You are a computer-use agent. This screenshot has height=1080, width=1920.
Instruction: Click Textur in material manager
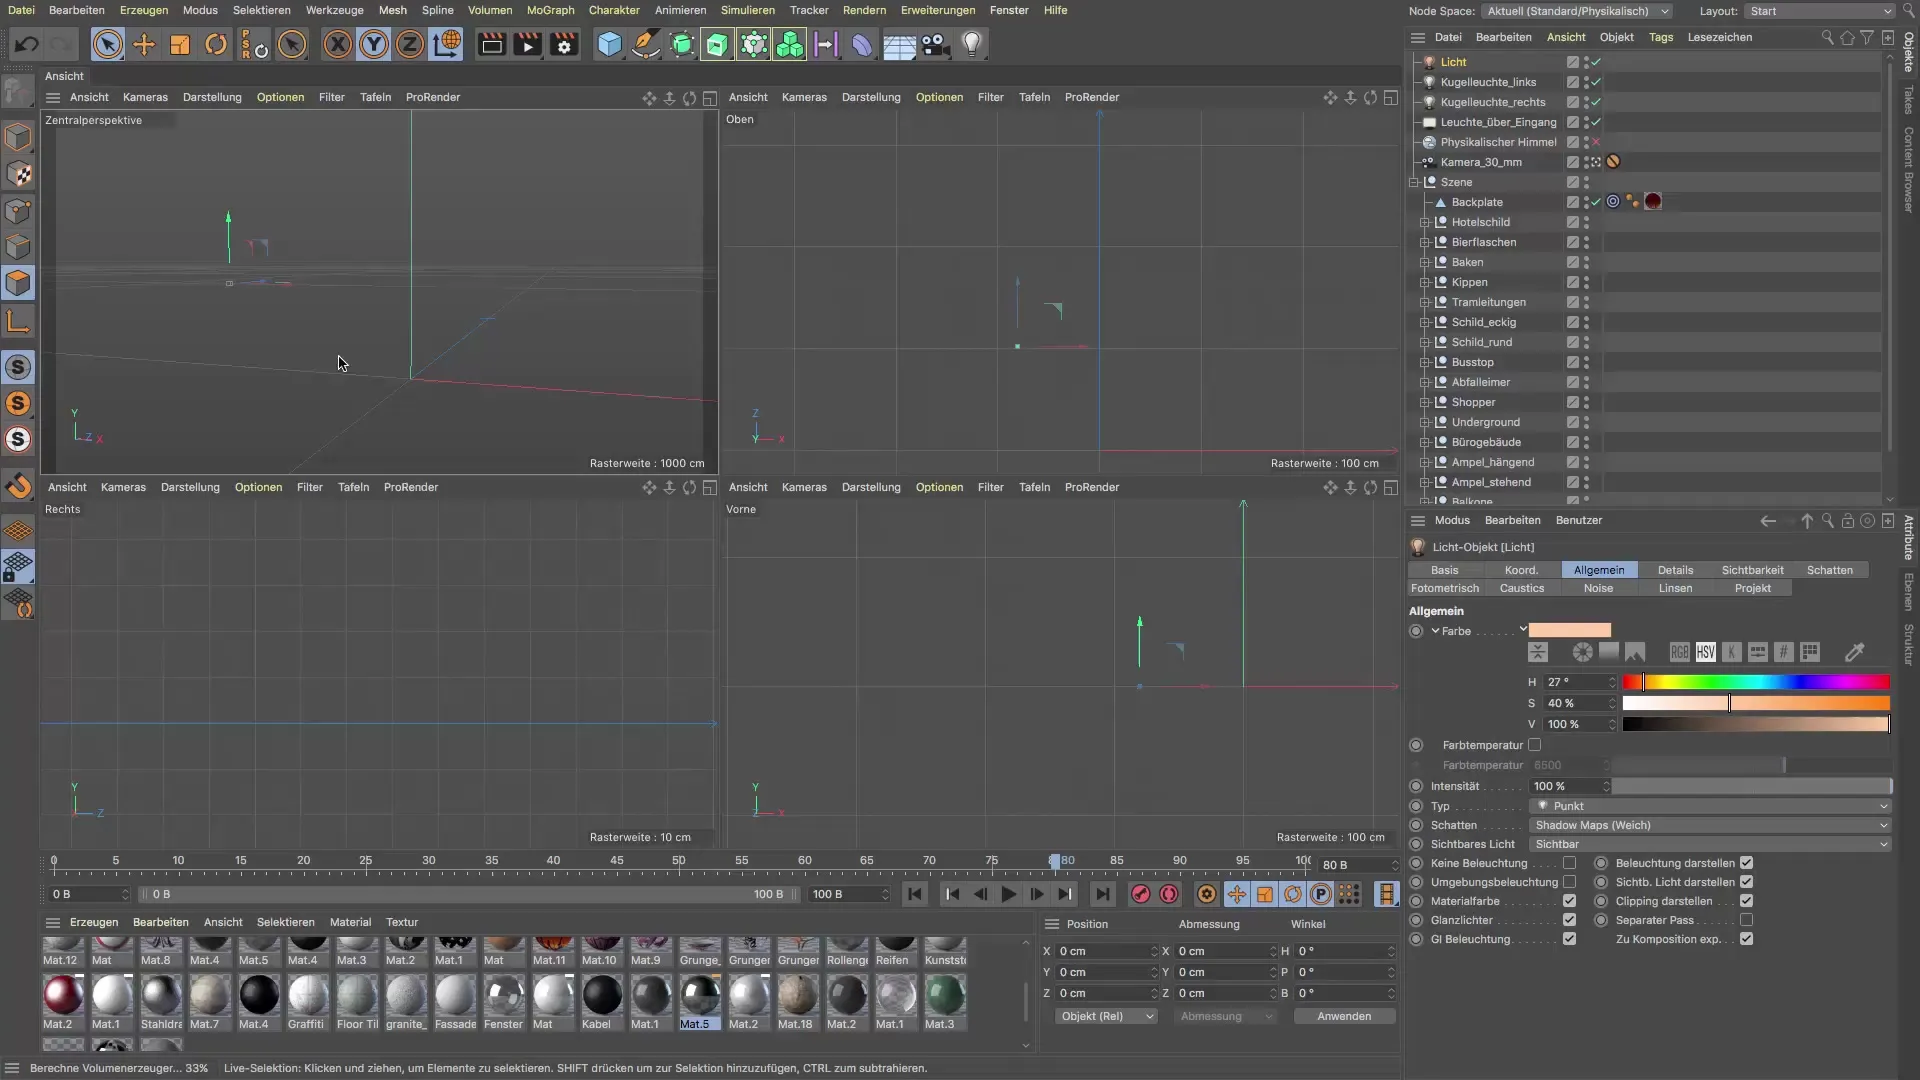(x=402, y=922)
